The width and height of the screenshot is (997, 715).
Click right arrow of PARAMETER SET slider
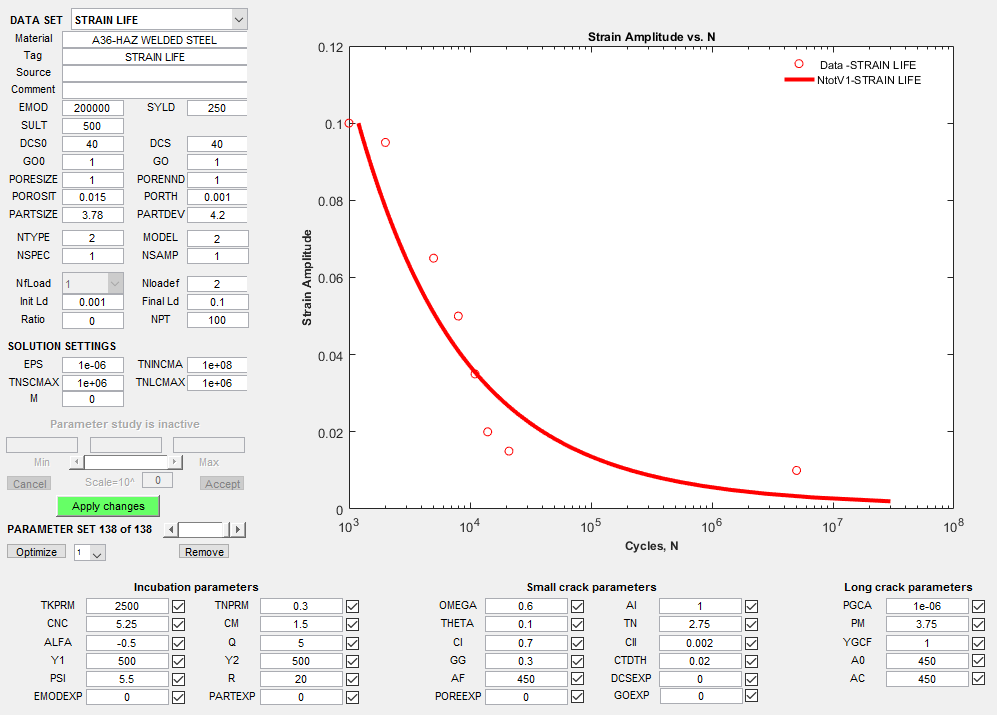[x=238, y=530]
